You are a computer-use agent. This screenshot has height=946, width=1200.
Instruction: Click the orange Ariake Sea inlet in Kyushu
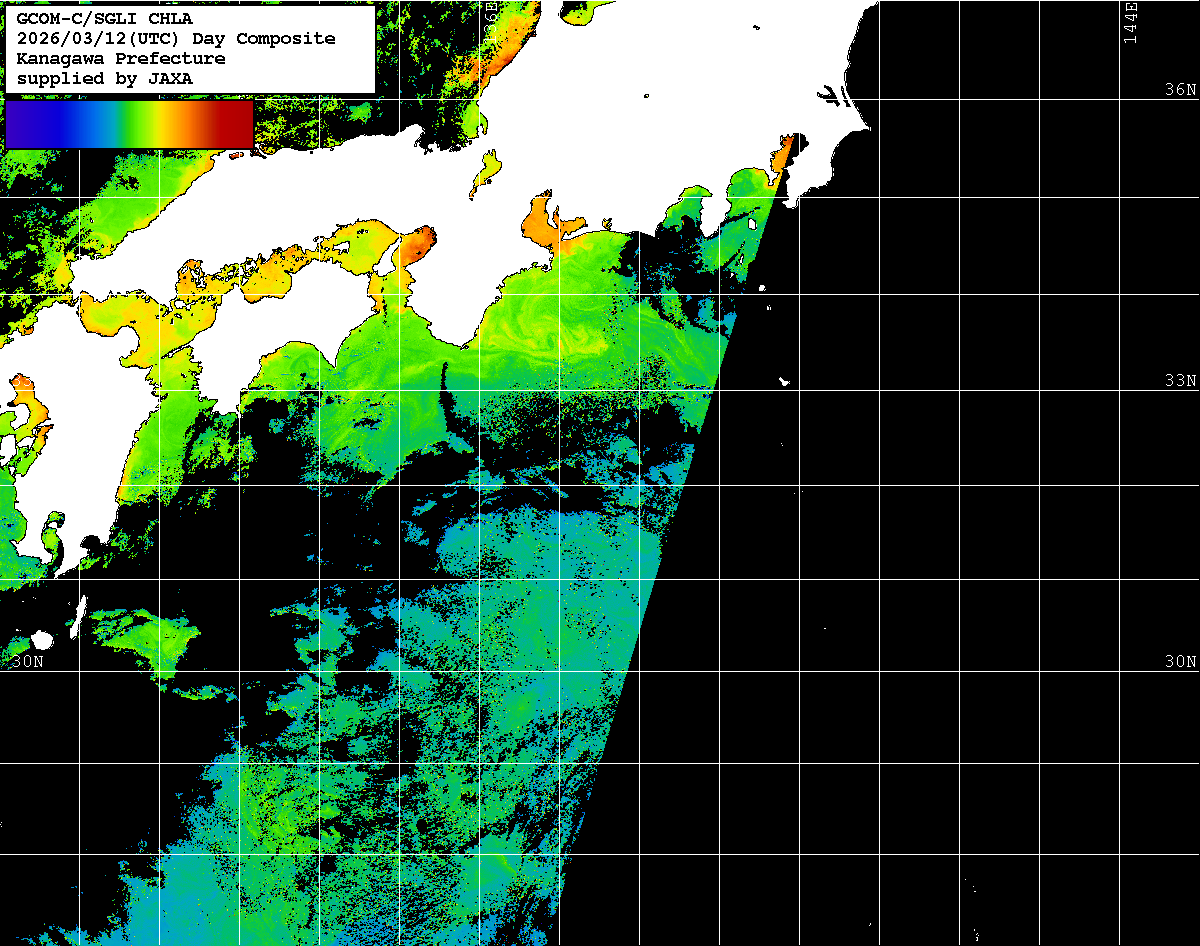tap(30, 413)
